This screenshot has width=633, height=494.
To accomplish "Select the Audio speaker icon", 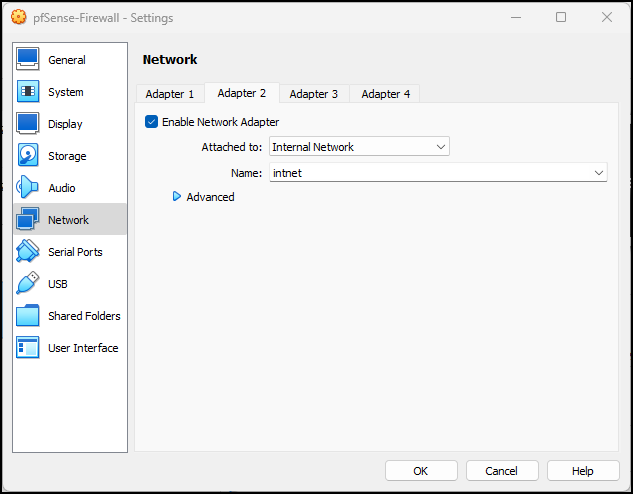I will [27, 187].
